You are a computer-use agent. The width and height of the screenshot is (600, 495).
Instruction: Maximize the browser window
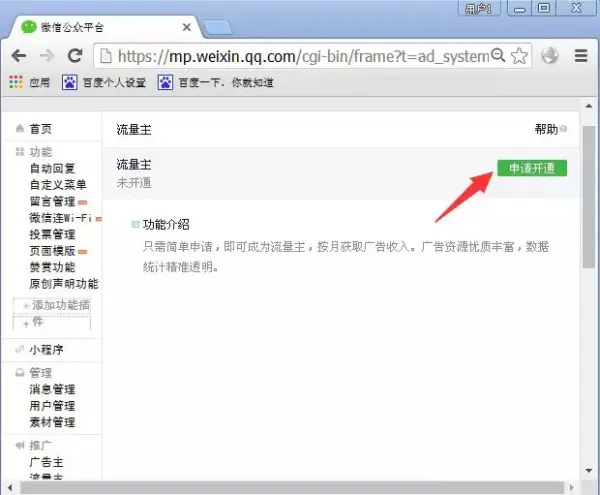coord(543,8)
